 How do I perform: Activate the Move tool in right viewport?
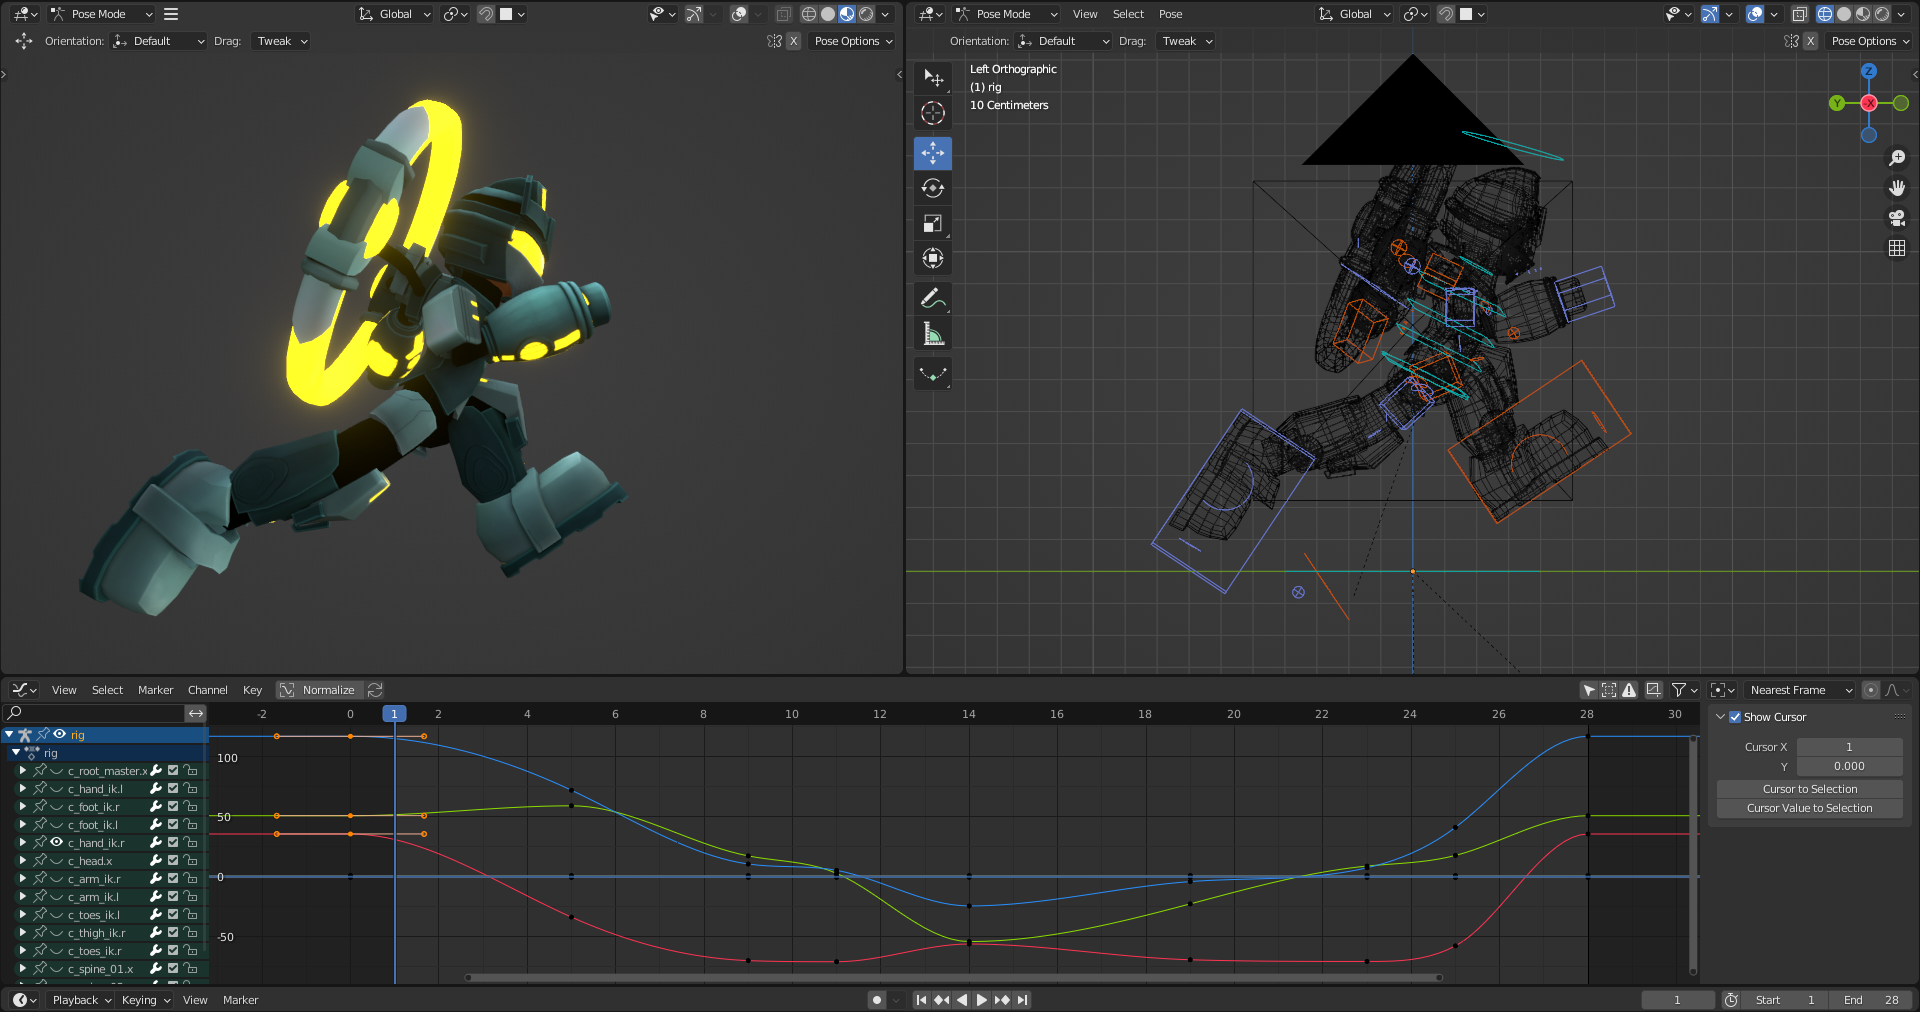[x=932, y=153]
